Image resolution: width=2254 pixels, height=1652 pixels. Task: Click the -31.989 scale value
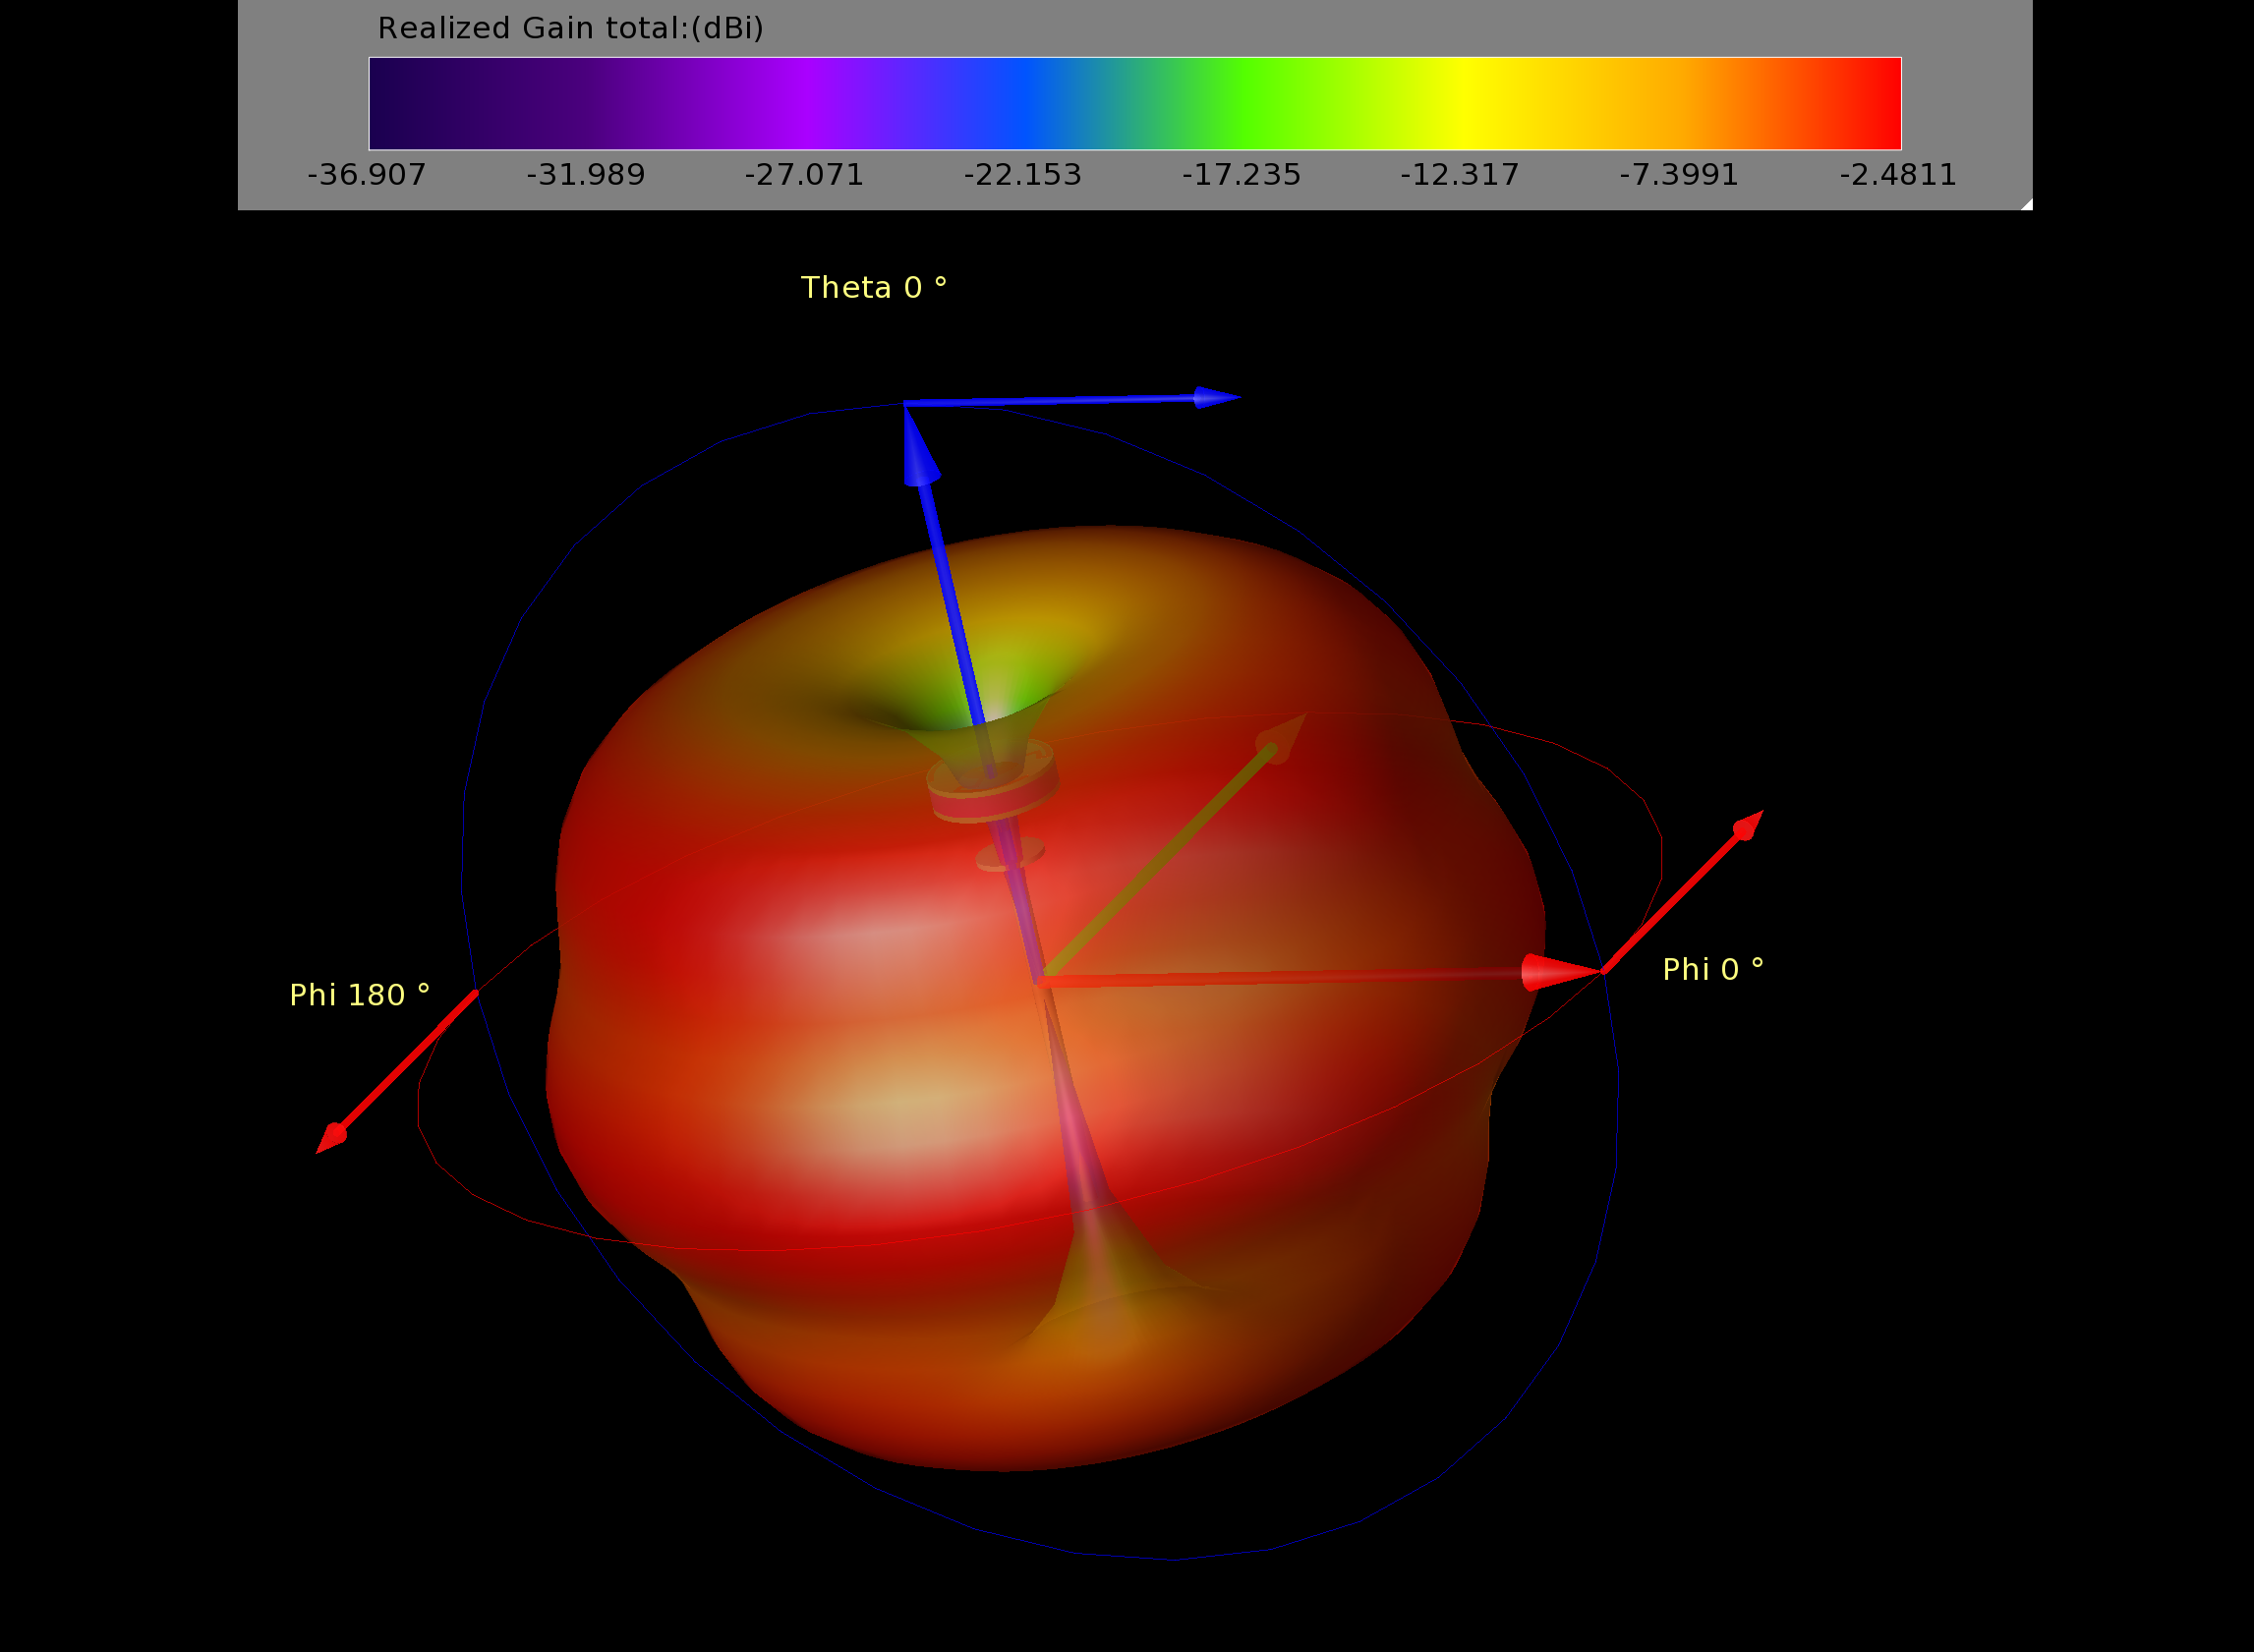click(586, 175)
